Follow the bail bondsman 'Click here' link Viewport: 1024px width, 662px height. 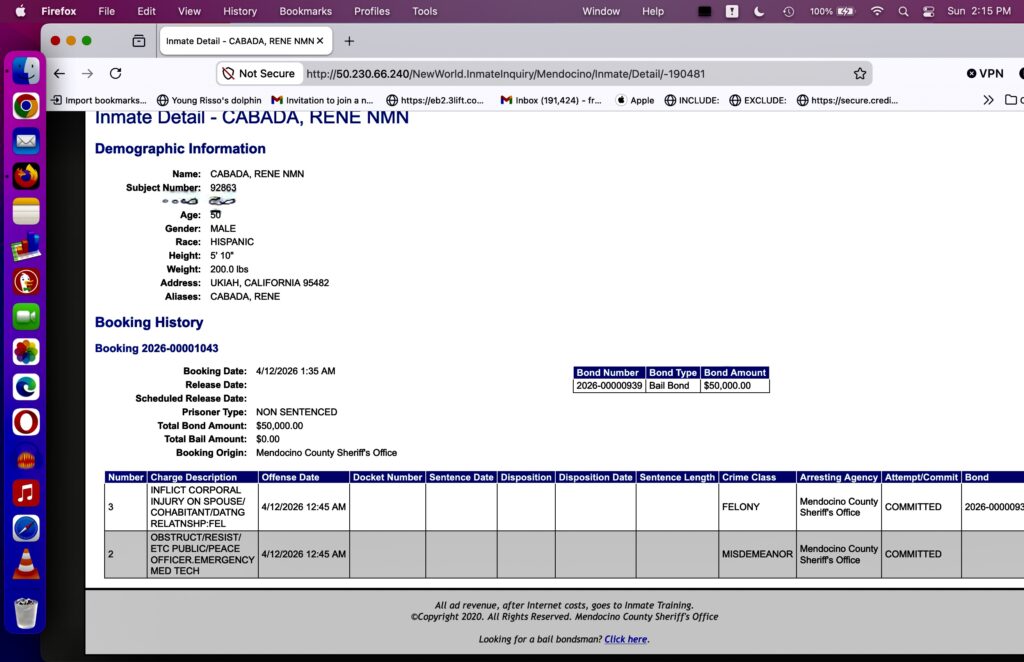pos(625,639)
